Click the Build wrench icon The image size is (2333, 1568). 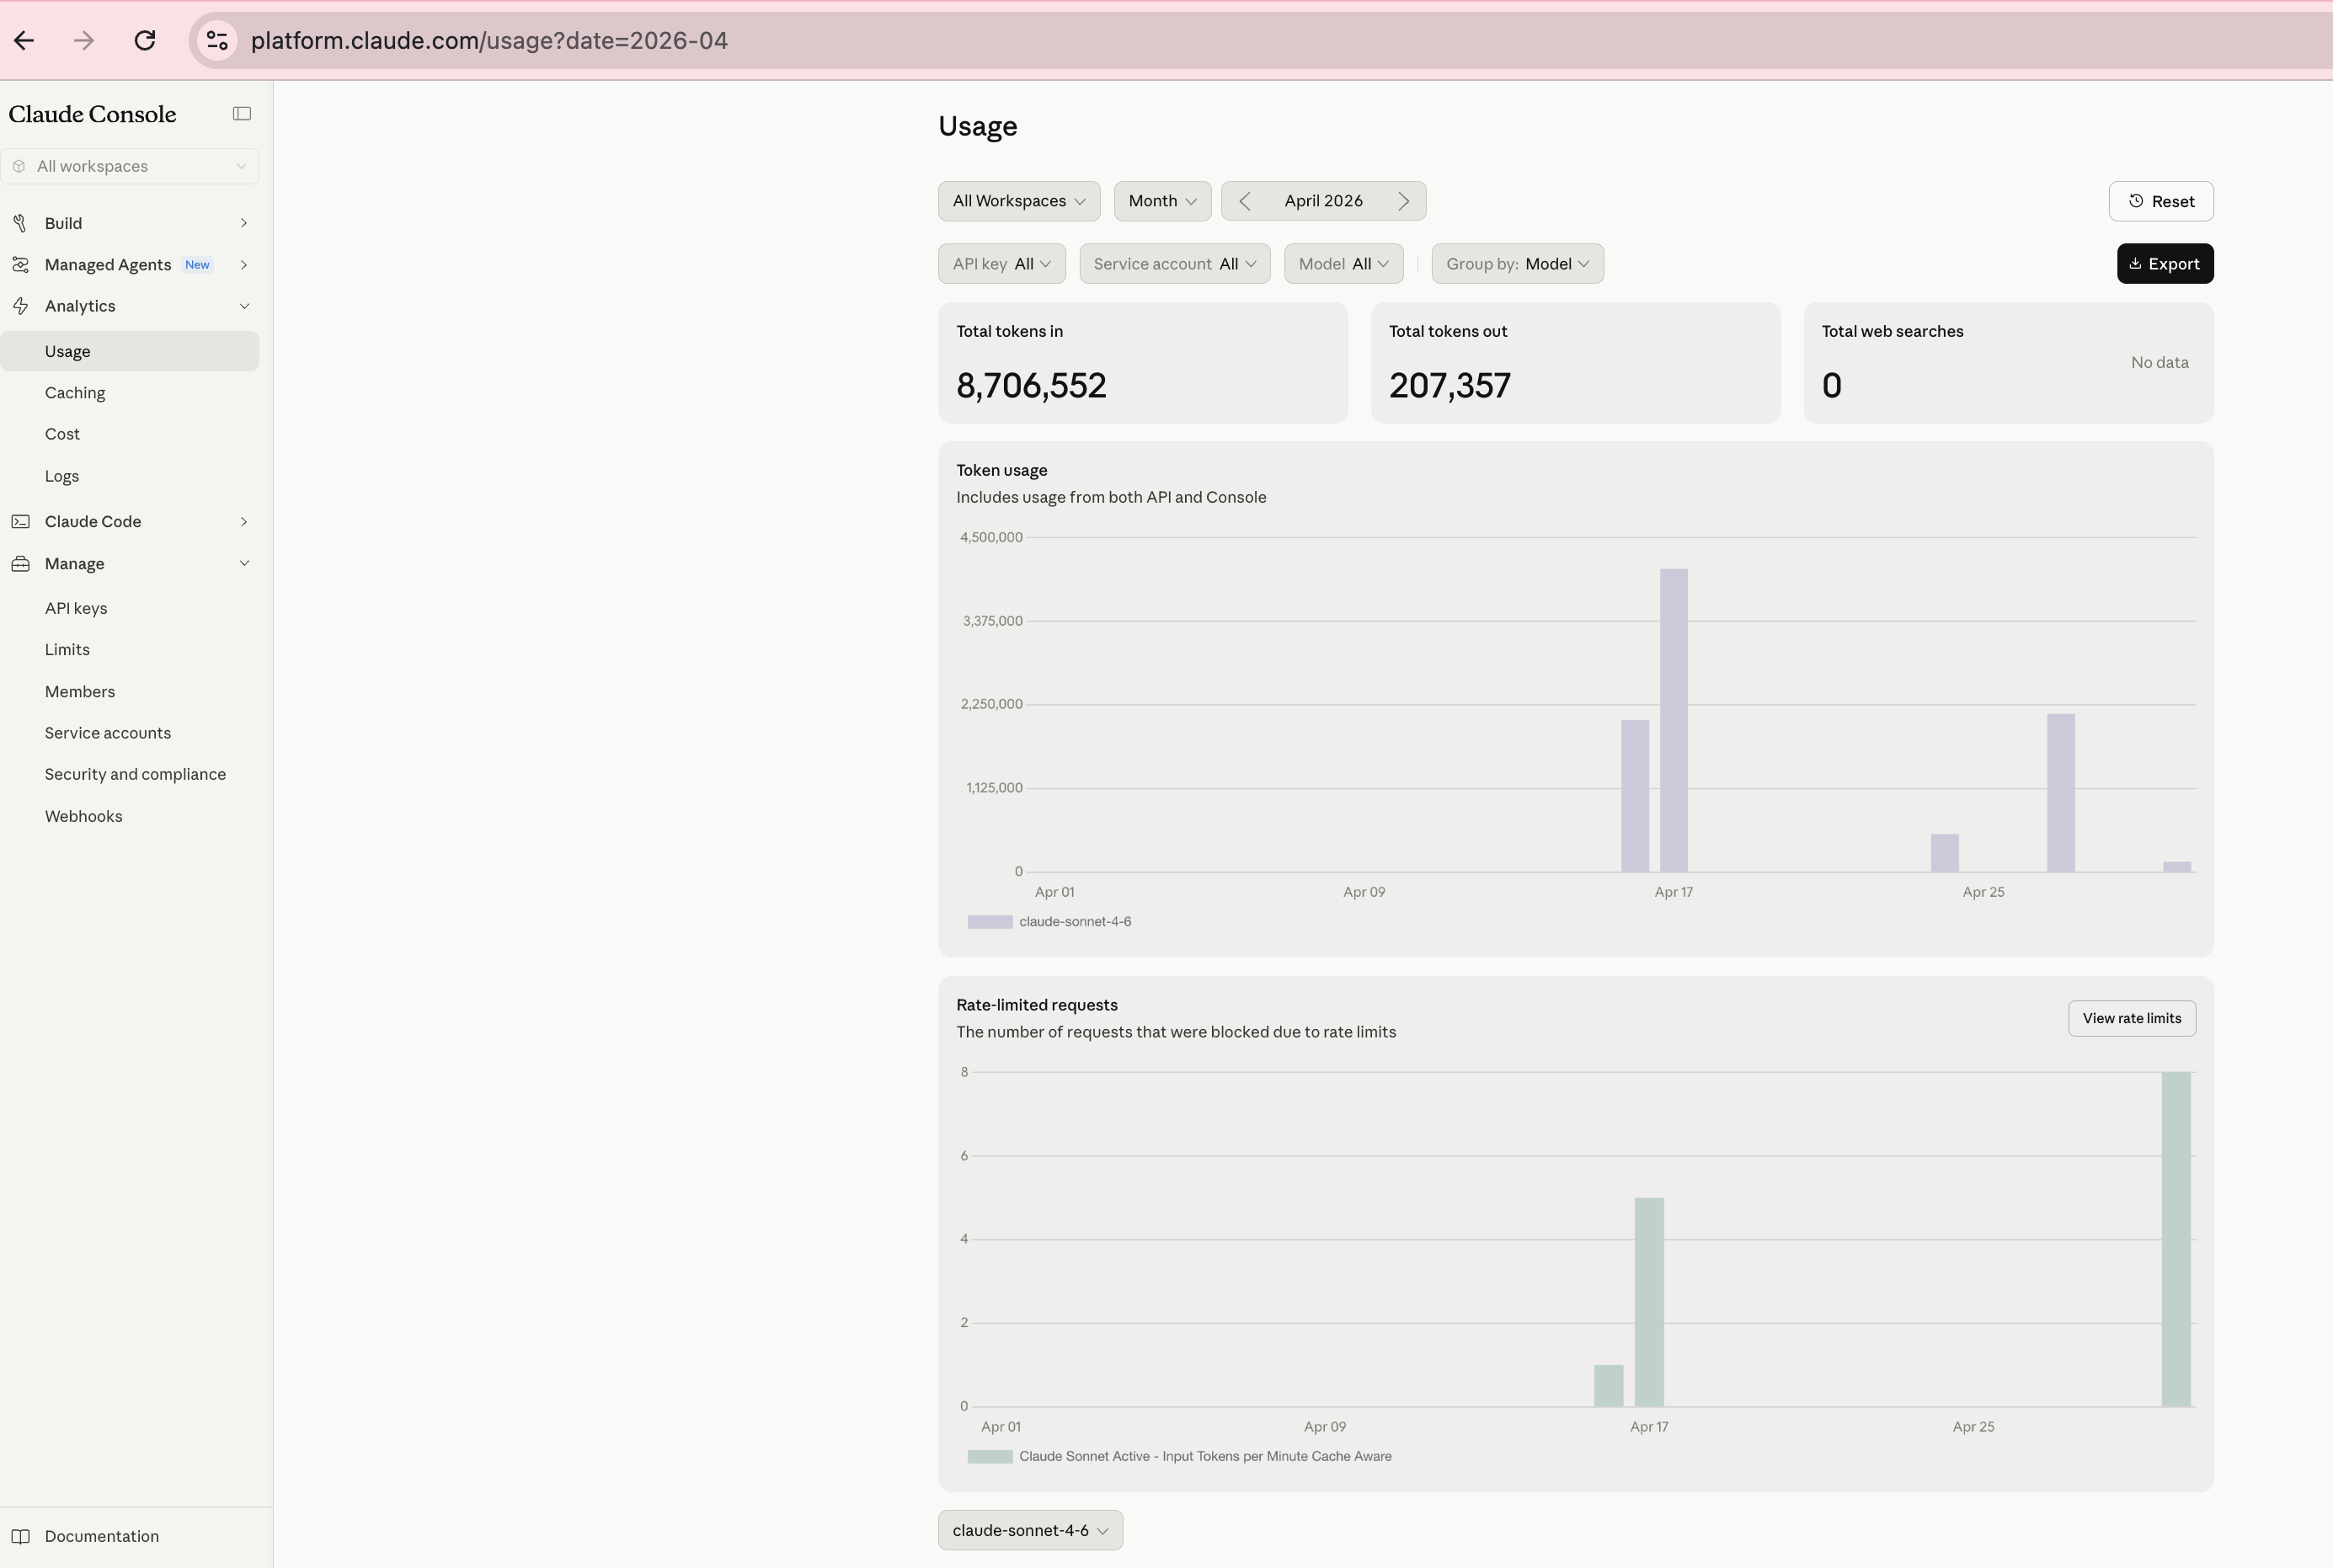pos(20,223)
